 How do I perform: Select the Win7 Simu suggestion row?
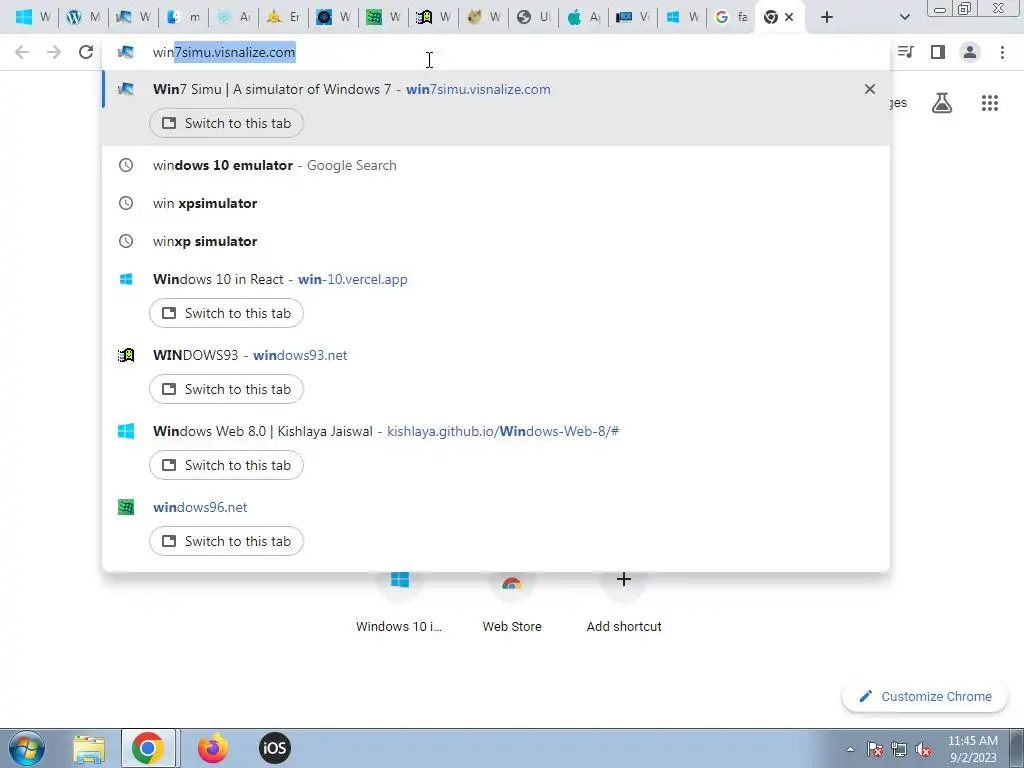496,108
